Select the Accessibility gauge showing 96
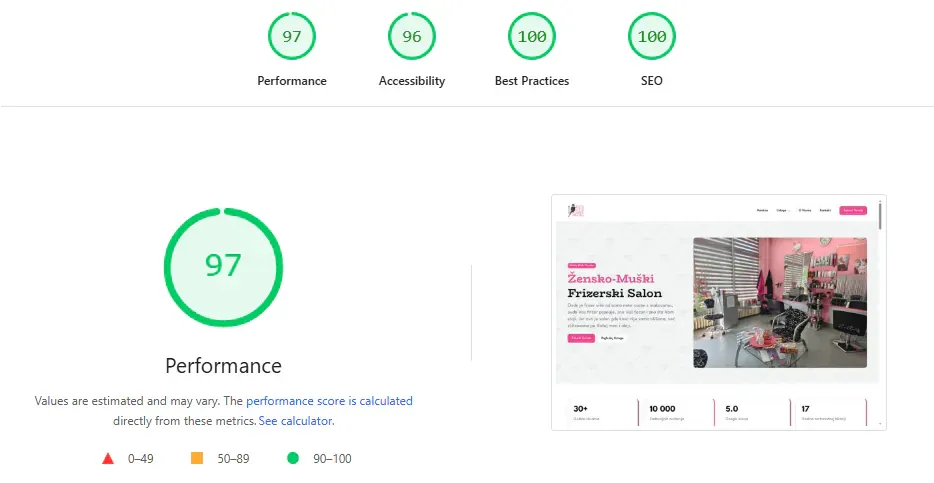934x483 pixels. pos(411,37)
